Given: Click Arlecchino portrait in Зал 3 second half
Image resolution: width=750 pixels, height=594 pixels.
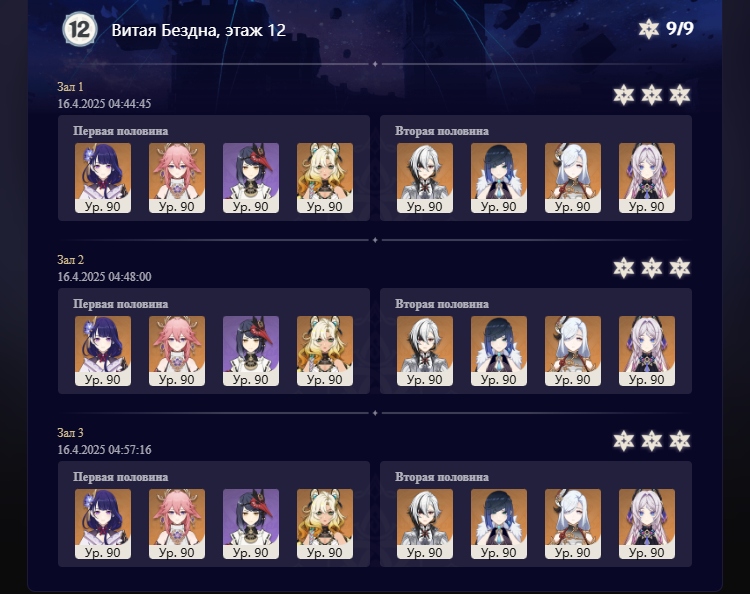Looking at the screenshot, I should coord(425,524).
